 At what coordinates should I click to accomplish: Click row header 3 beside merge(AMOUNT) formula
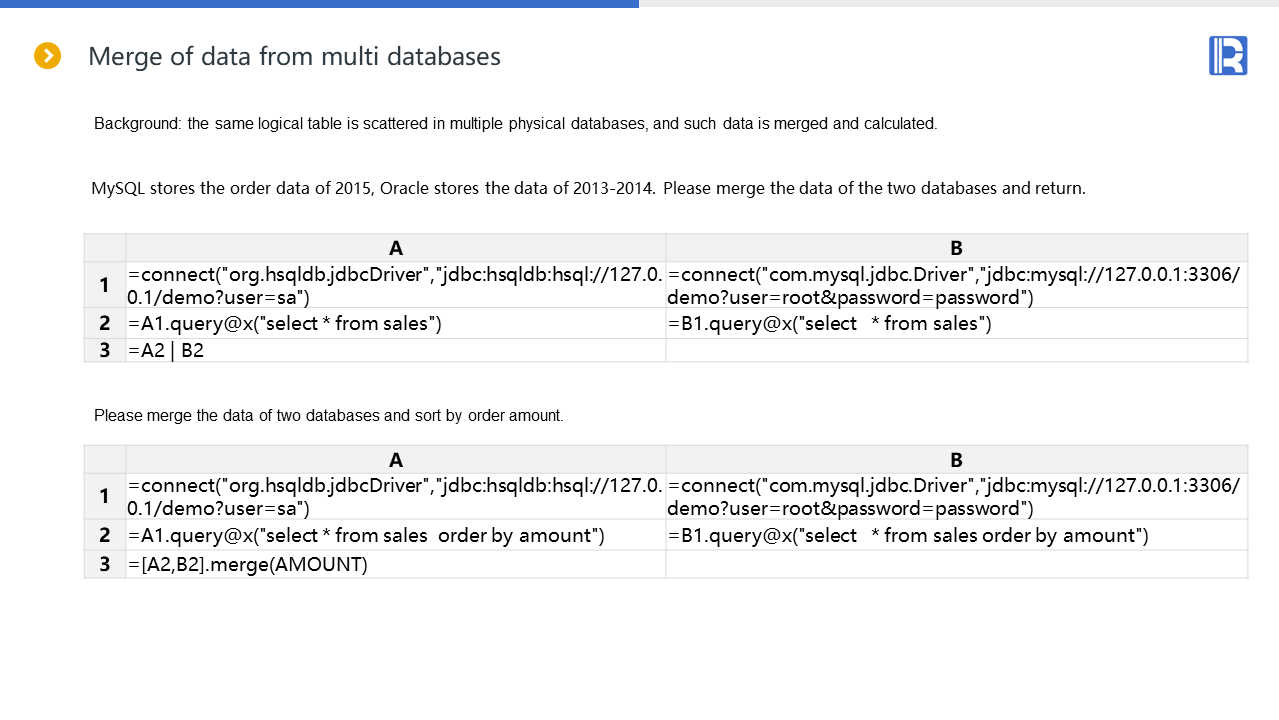105,565
